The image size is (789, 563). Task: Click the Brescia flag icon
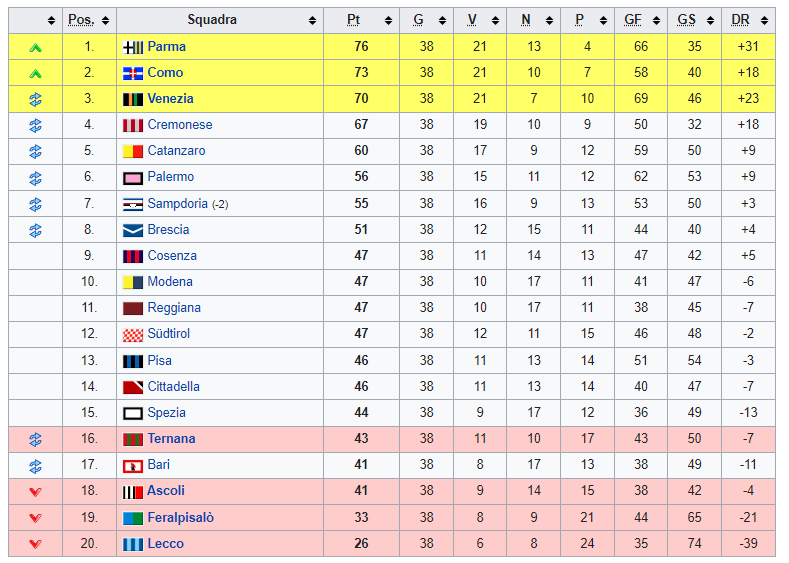[x=133, y=230]
